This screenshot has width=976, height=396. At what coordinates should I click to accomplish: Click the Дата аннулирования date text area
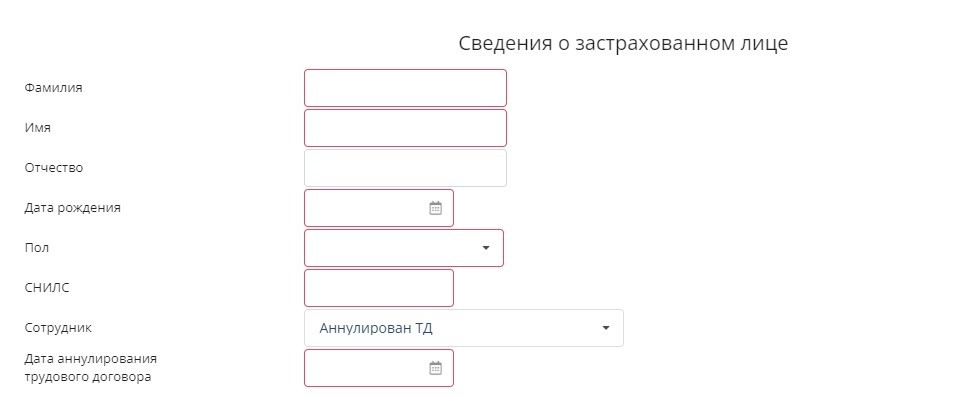366,368
